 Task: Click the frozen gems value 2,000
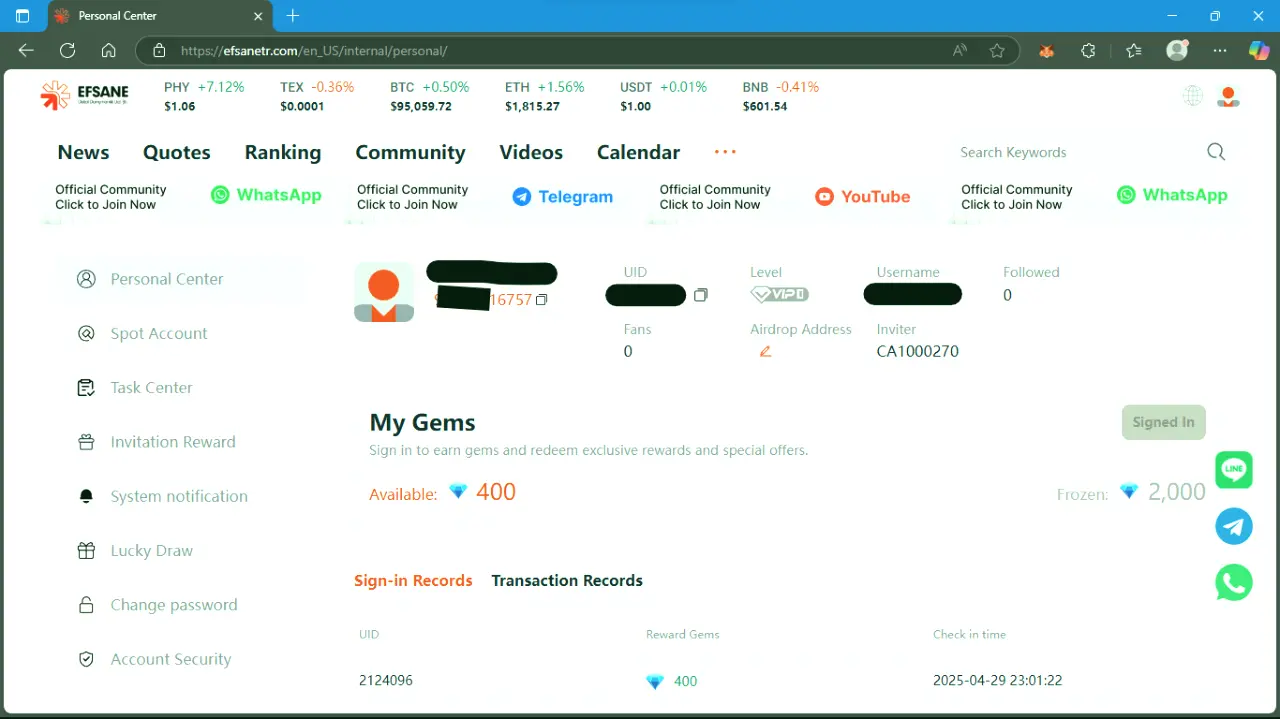coord(1177,492)
